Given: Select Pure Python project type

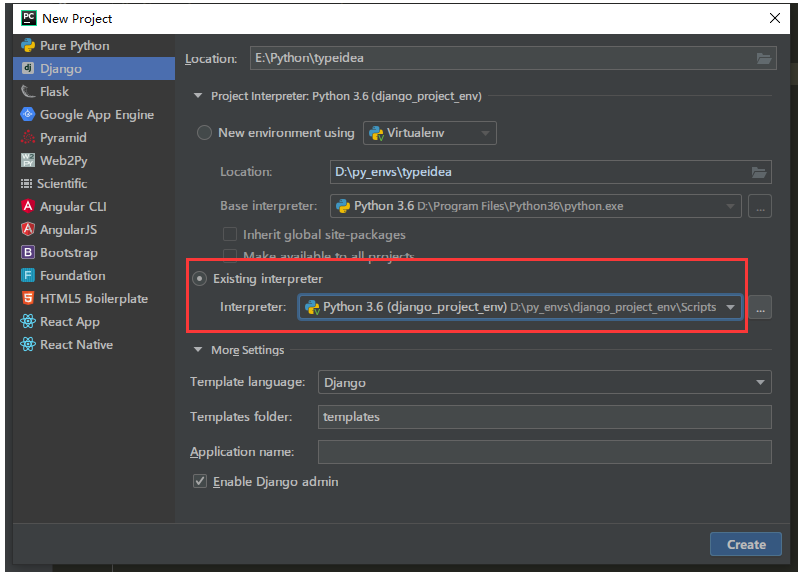Looking at the screenshot, I should point(94,45).
